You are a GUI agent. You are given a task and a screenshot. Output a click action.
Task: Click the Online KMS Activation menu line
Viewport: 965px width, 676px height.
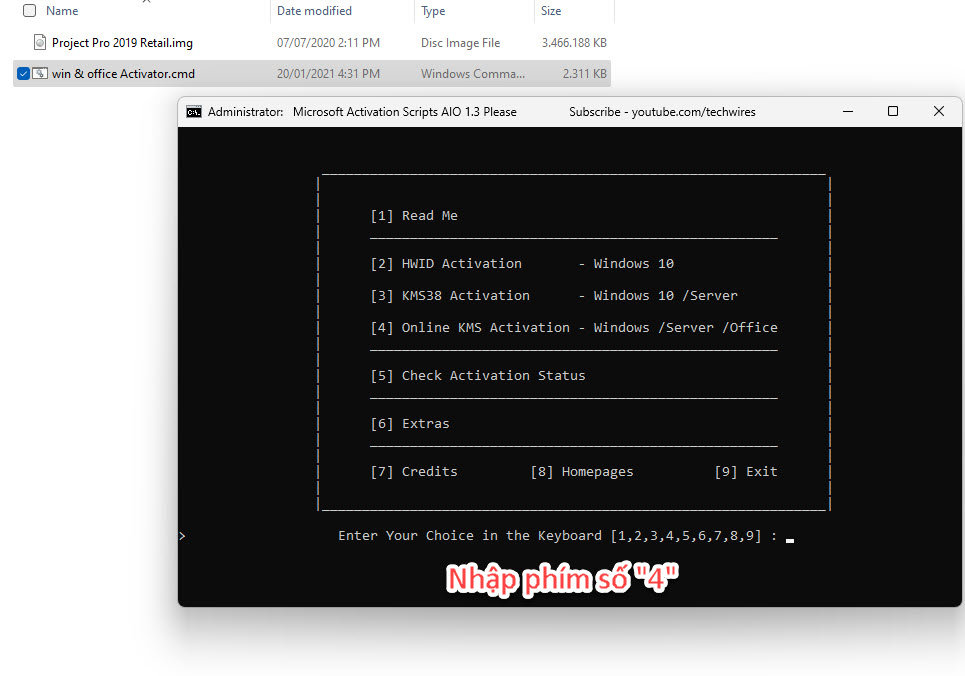pos(573,327)
